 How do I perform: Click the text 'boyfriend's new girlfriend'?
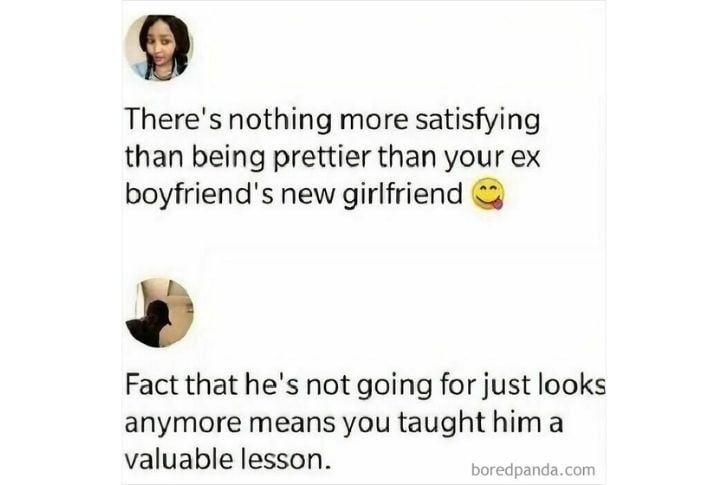[293, 193]
